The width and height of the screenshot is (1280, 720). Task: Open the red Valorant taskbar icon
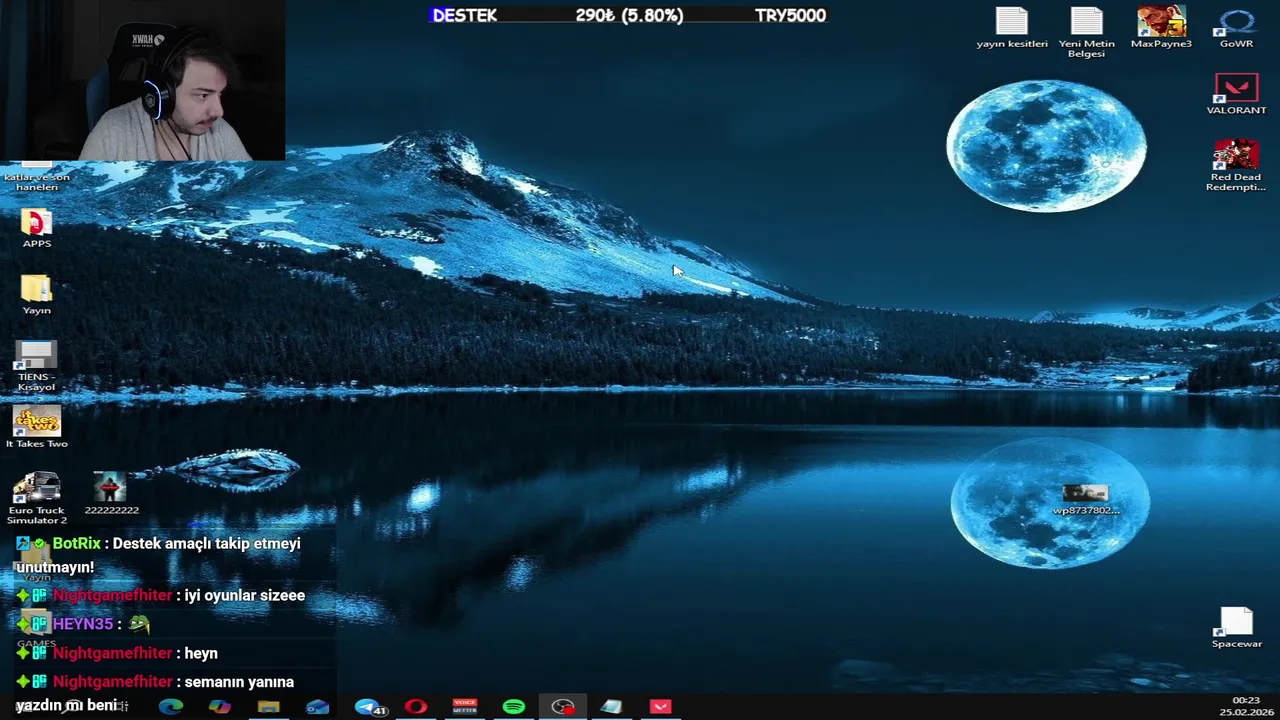click(661, 706)
